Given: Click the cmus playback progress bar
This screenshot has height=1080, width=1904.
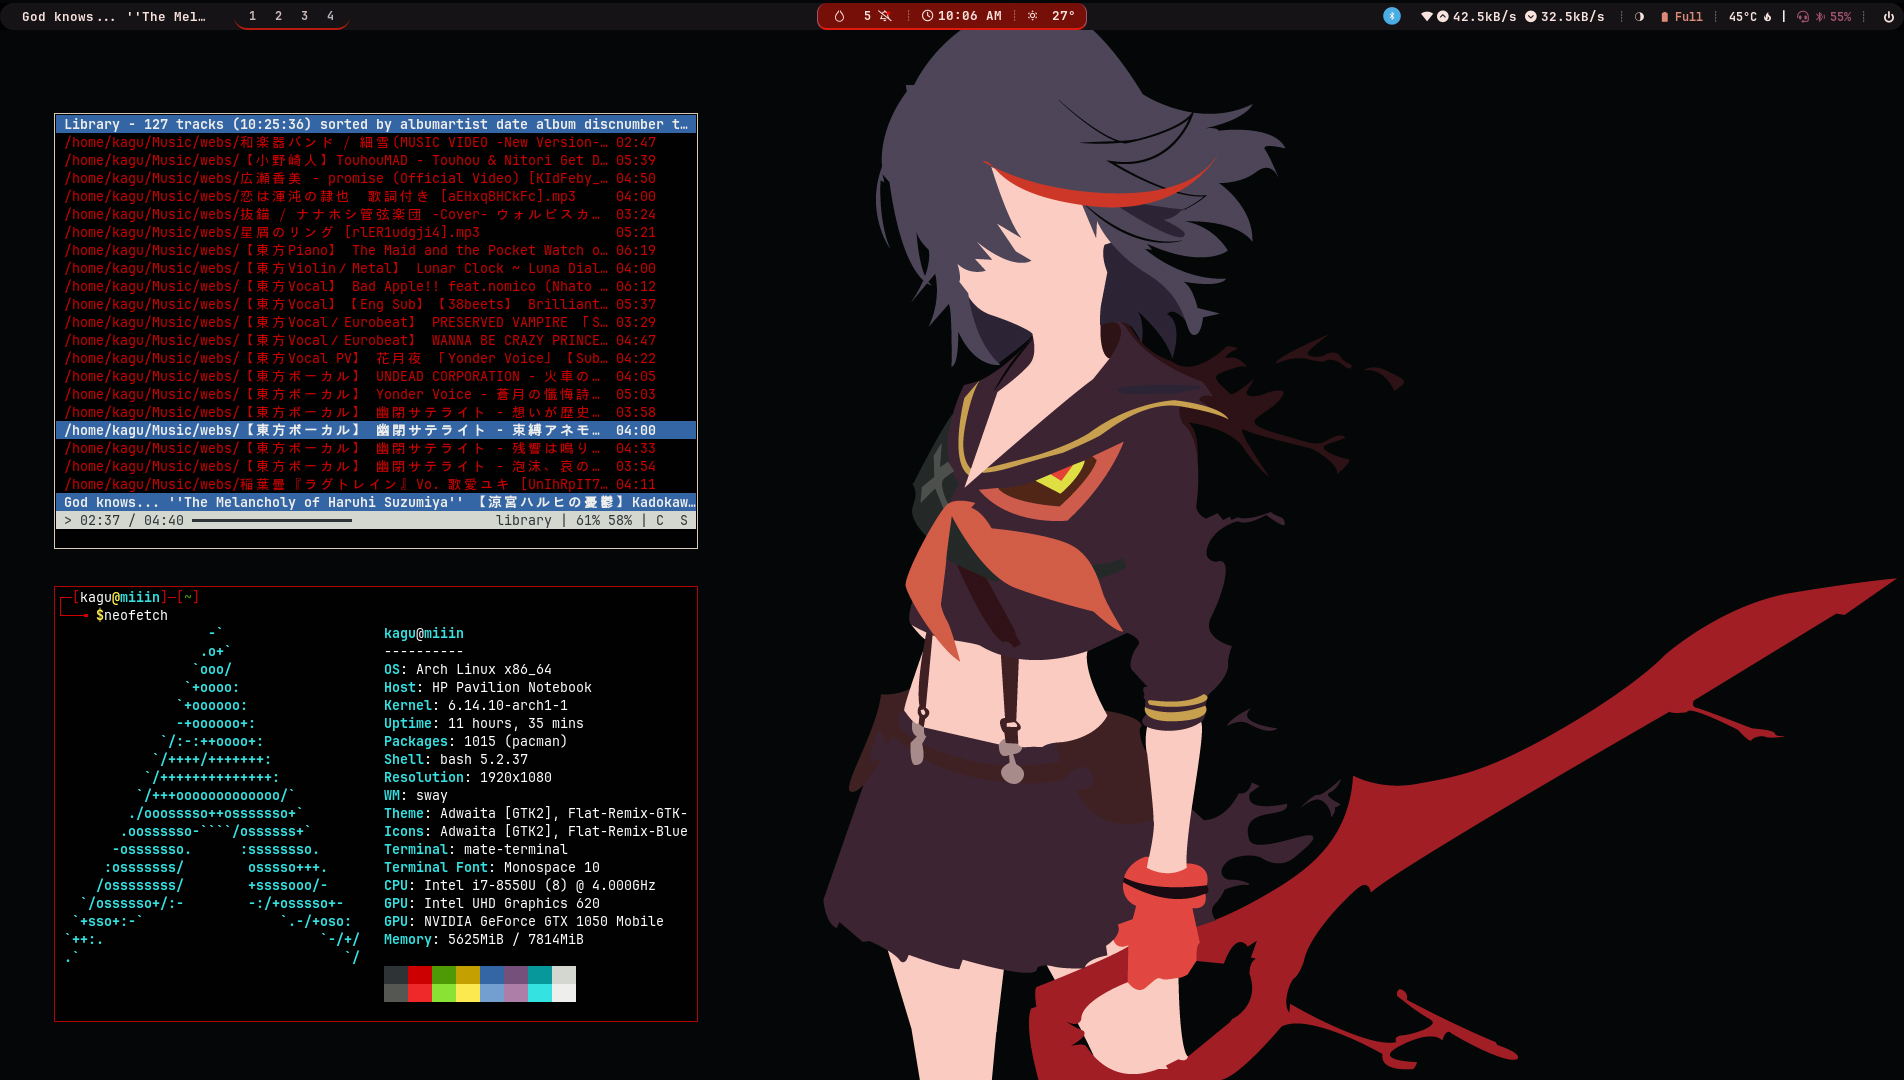Looking at the screenshot, I should pyautogui.click(x=272, y=520).
